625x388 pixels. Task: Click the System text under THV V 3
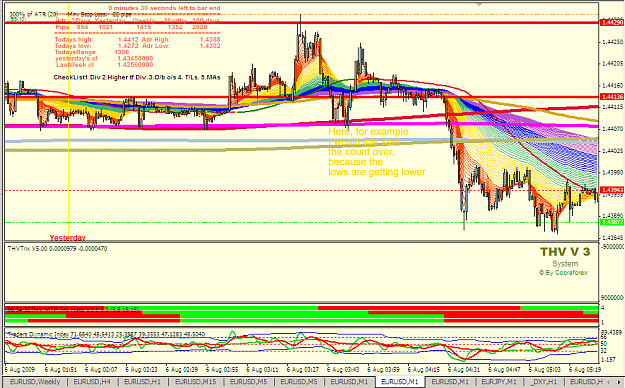pos(565,264)
